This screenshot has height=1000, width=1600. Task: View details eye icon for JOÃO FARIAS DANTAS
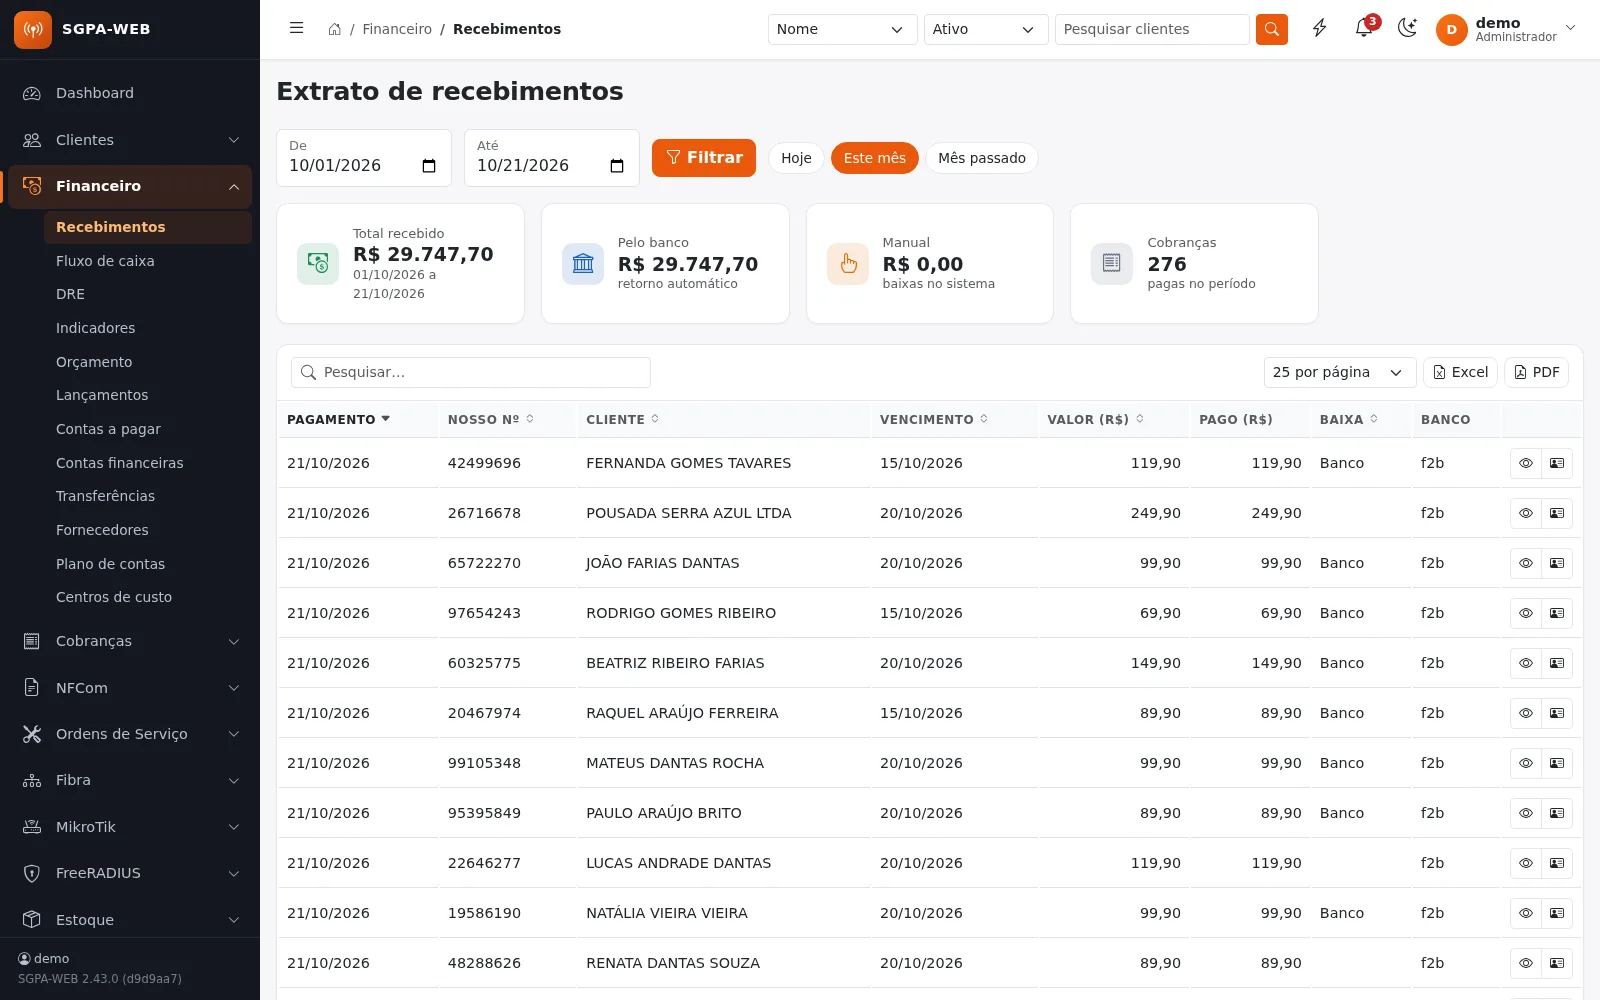click(1526, 563)
